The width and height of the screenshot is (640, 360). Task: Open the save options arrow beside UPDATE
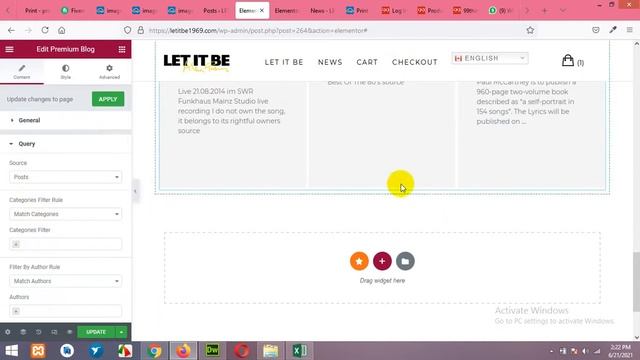[121, 332]
